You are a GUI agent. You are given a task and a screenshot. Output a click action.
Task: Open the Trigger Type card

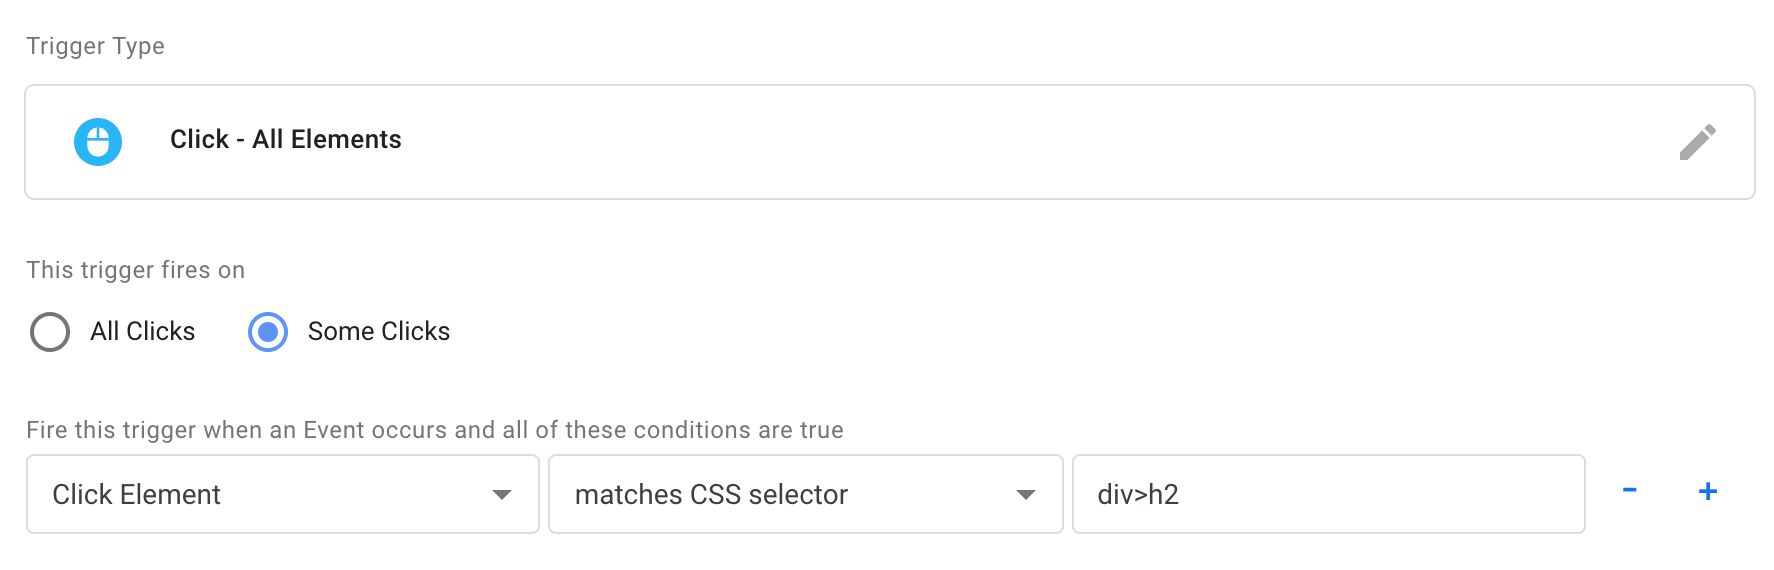(x=890, y=142)
